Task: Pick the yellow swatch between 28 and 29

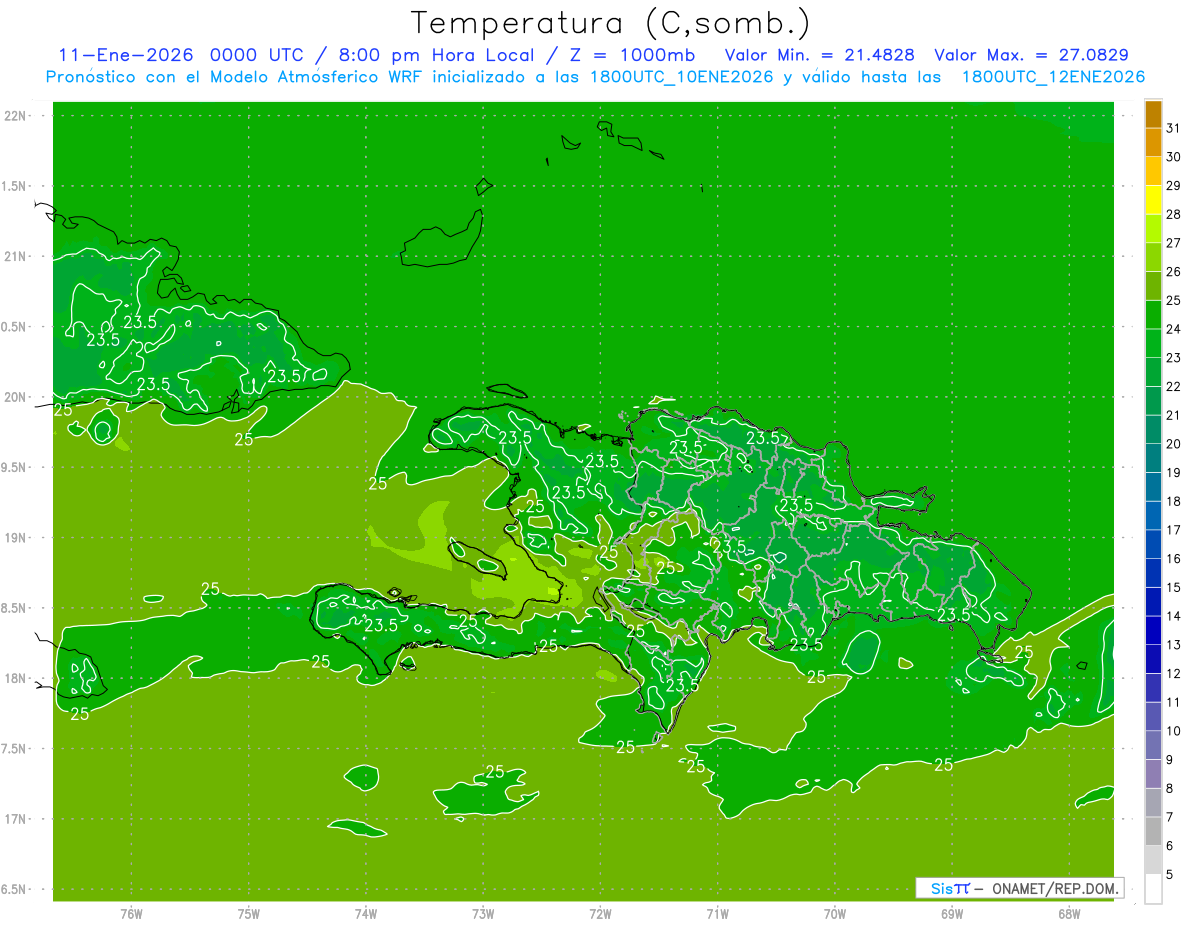Action: (1153, 199)
